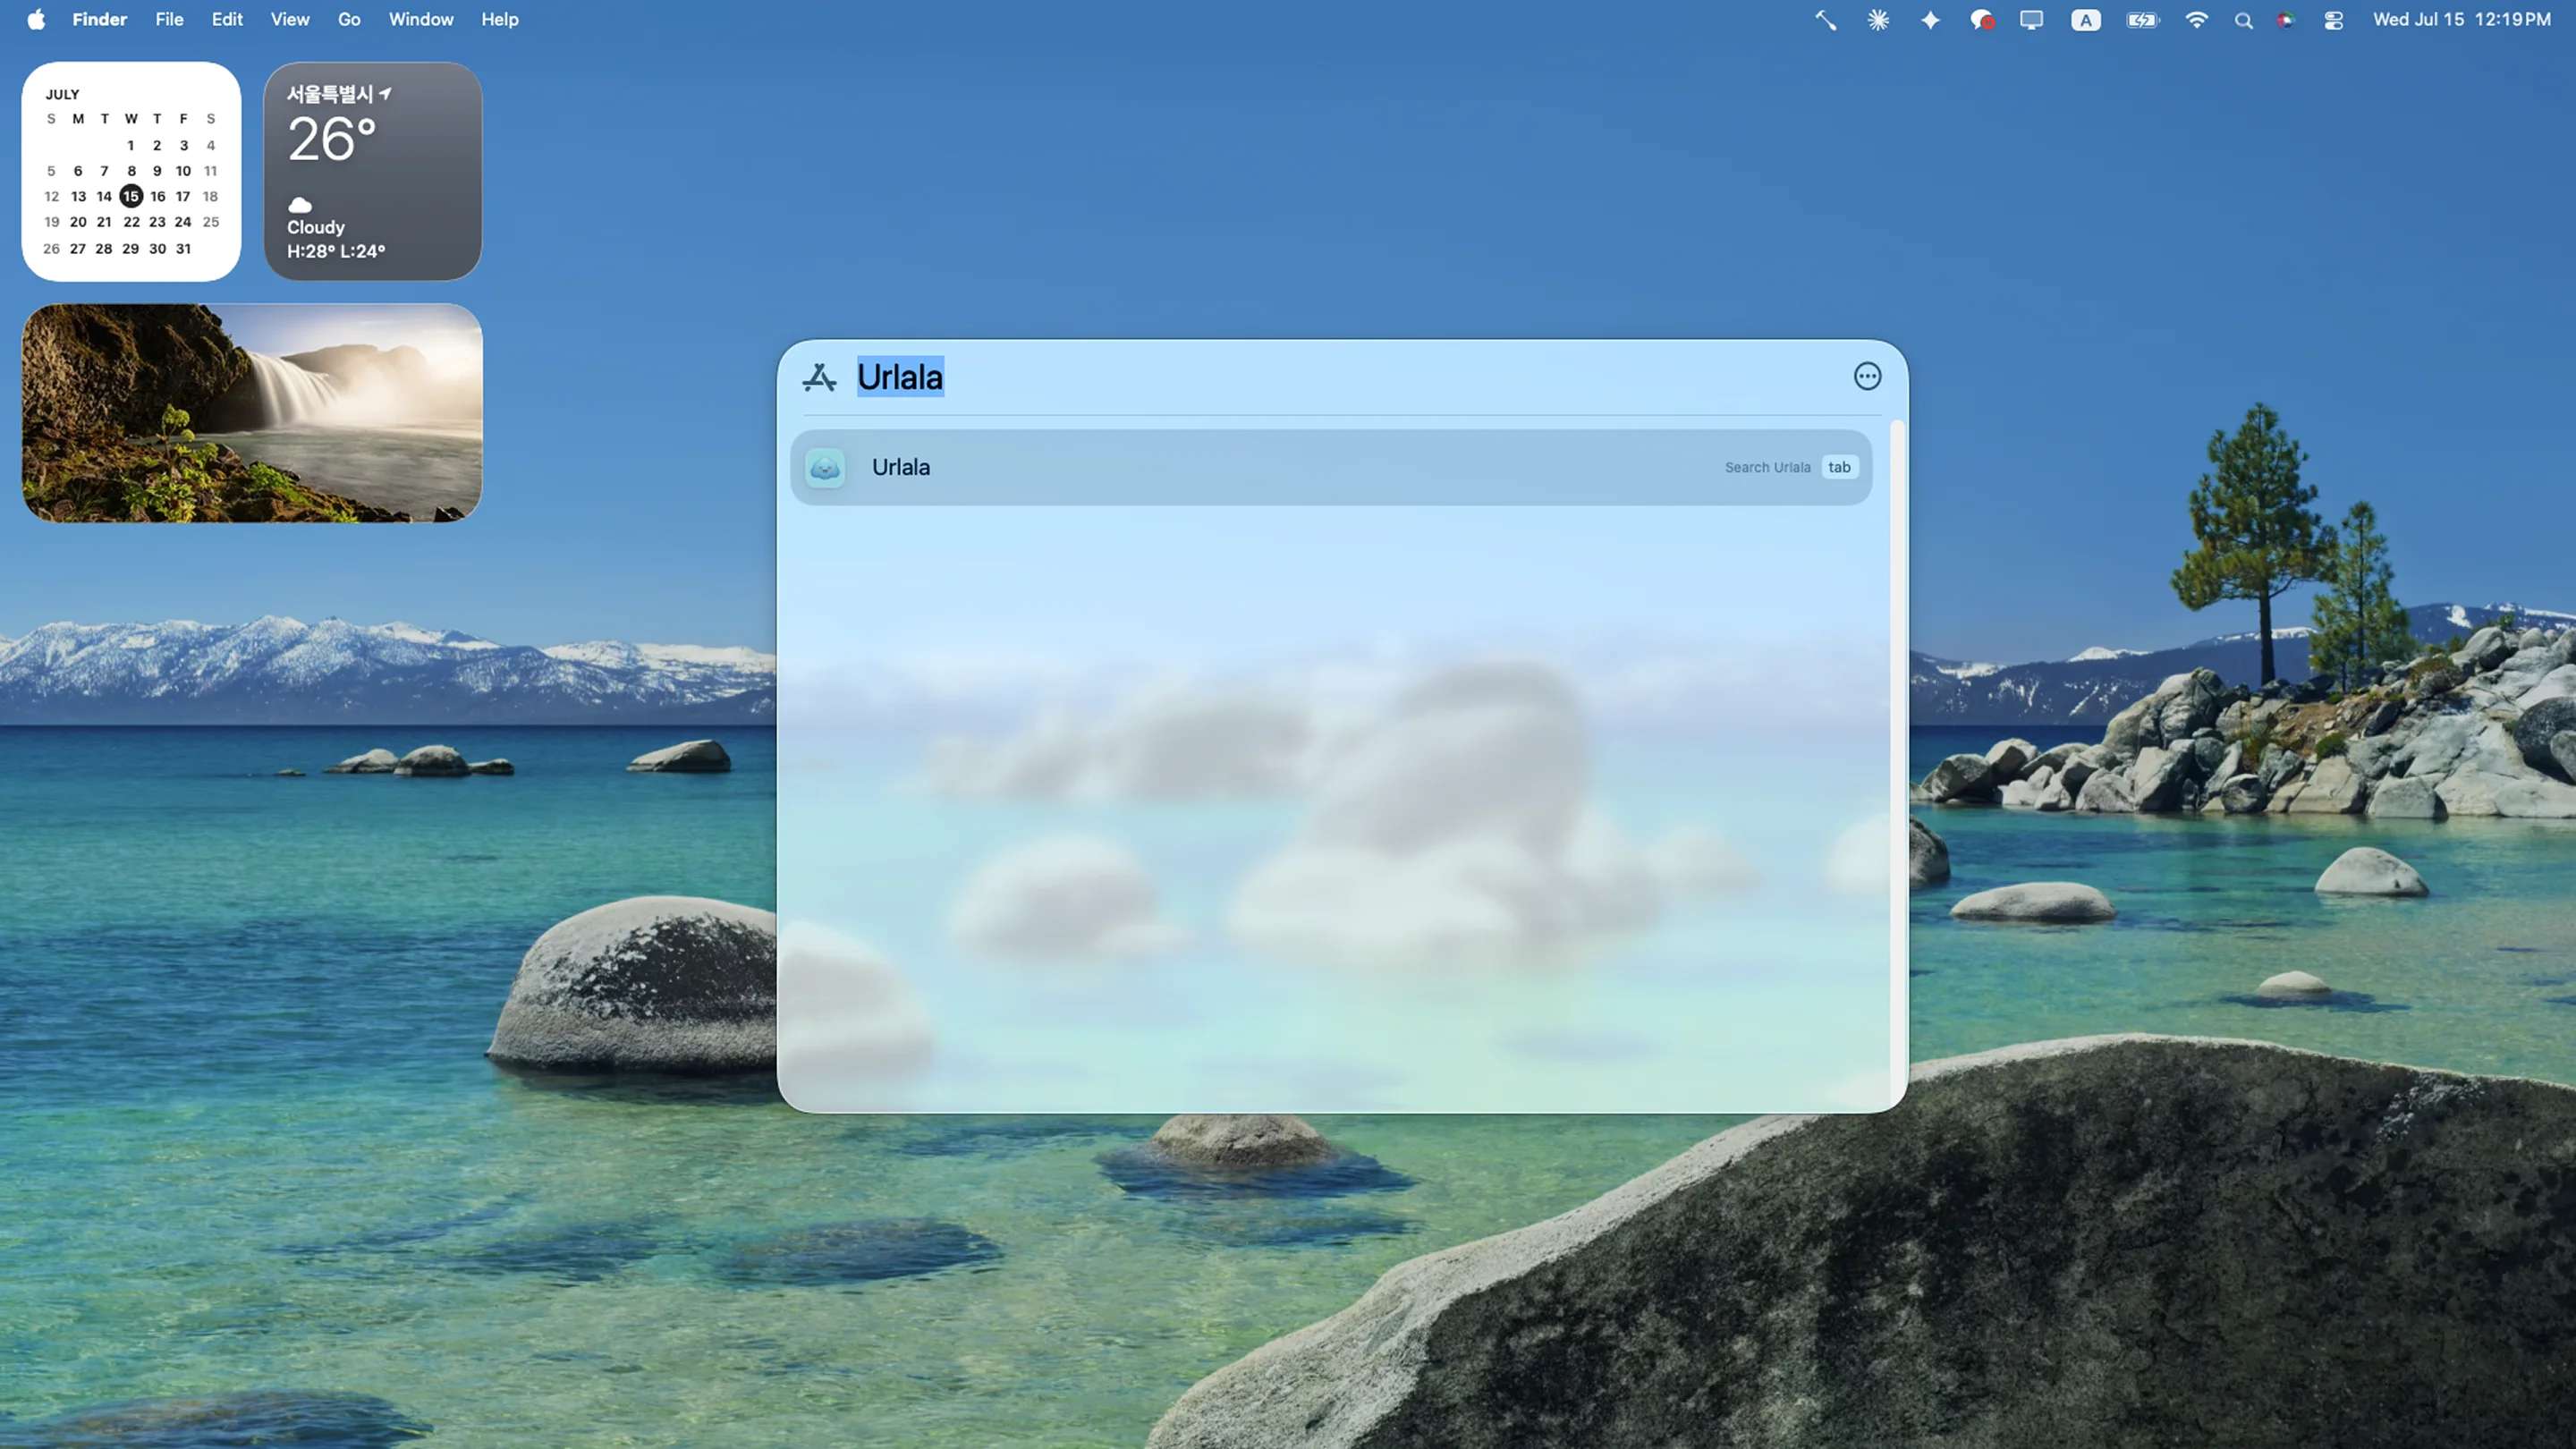
Task: Open the ellipsis more options button
Action: click(x=1867, y=376)
